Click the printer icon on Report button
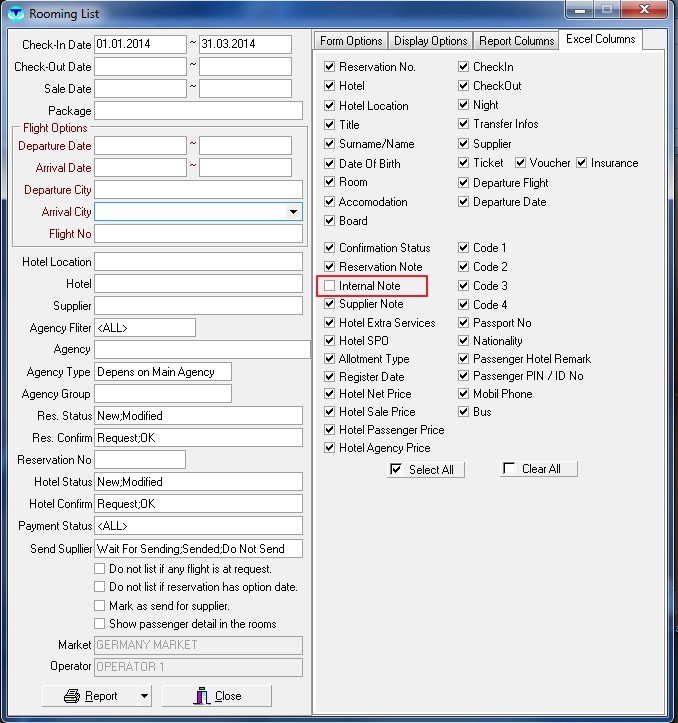Image resolution: width=678 pixels, height=723 pixels. pos(70,696)
